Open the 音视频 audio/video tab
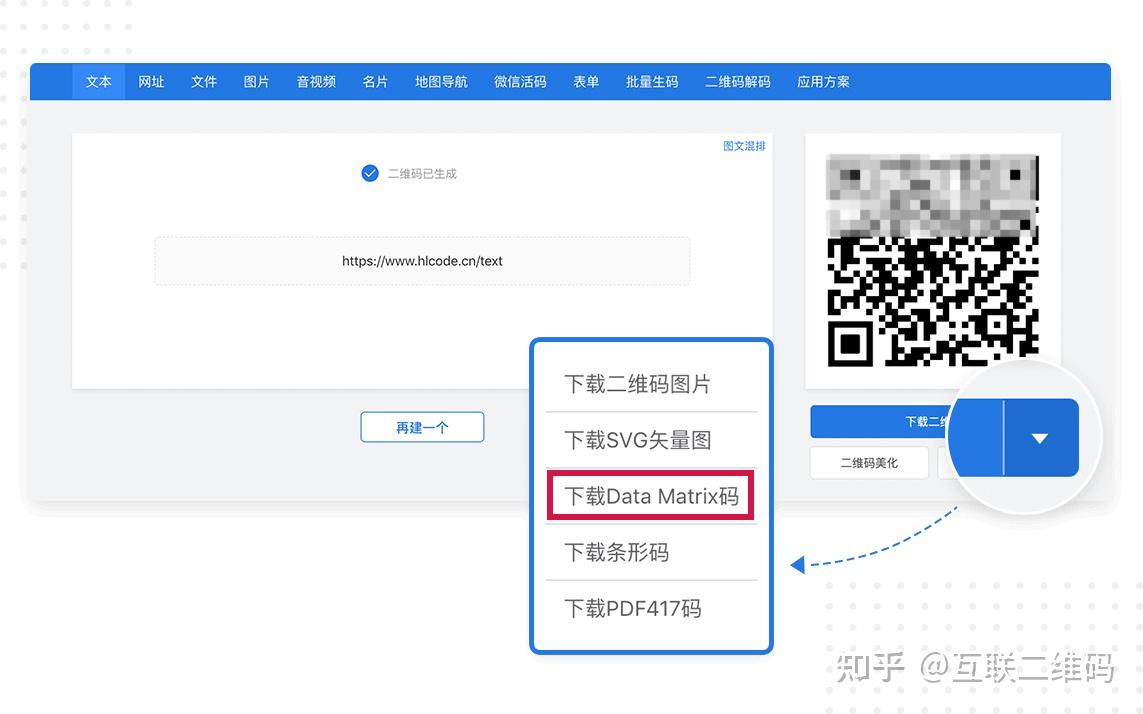 [315, 82]
